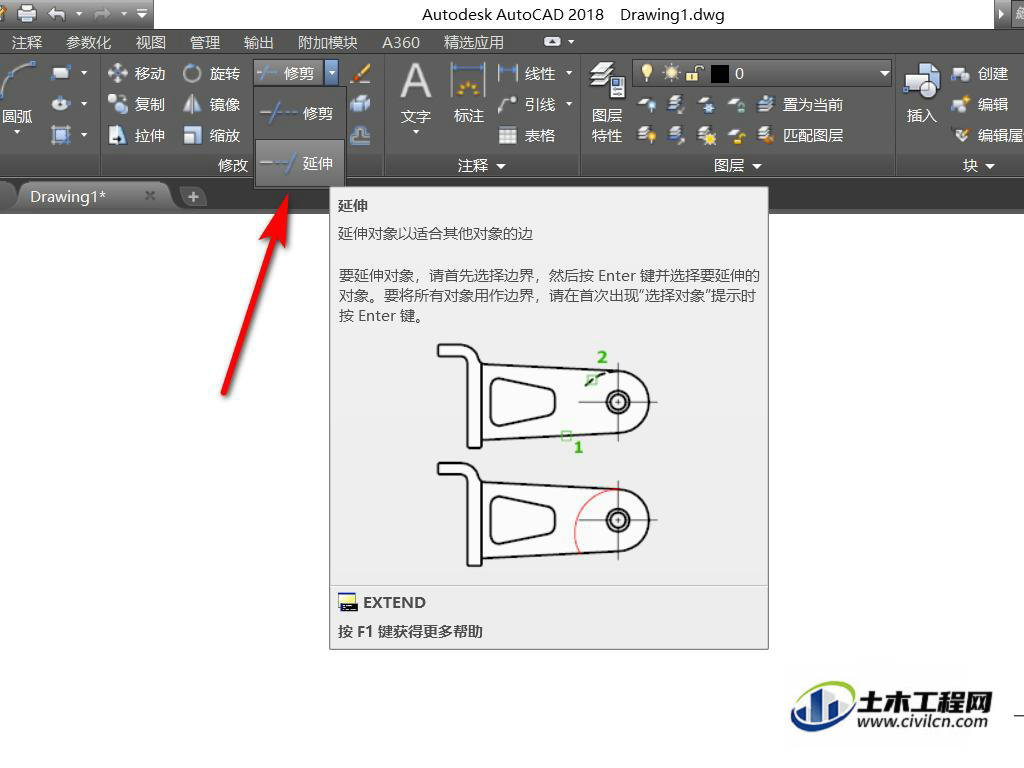
Task: Click the Ellipse draw tool icon
Action: point(61,104)
